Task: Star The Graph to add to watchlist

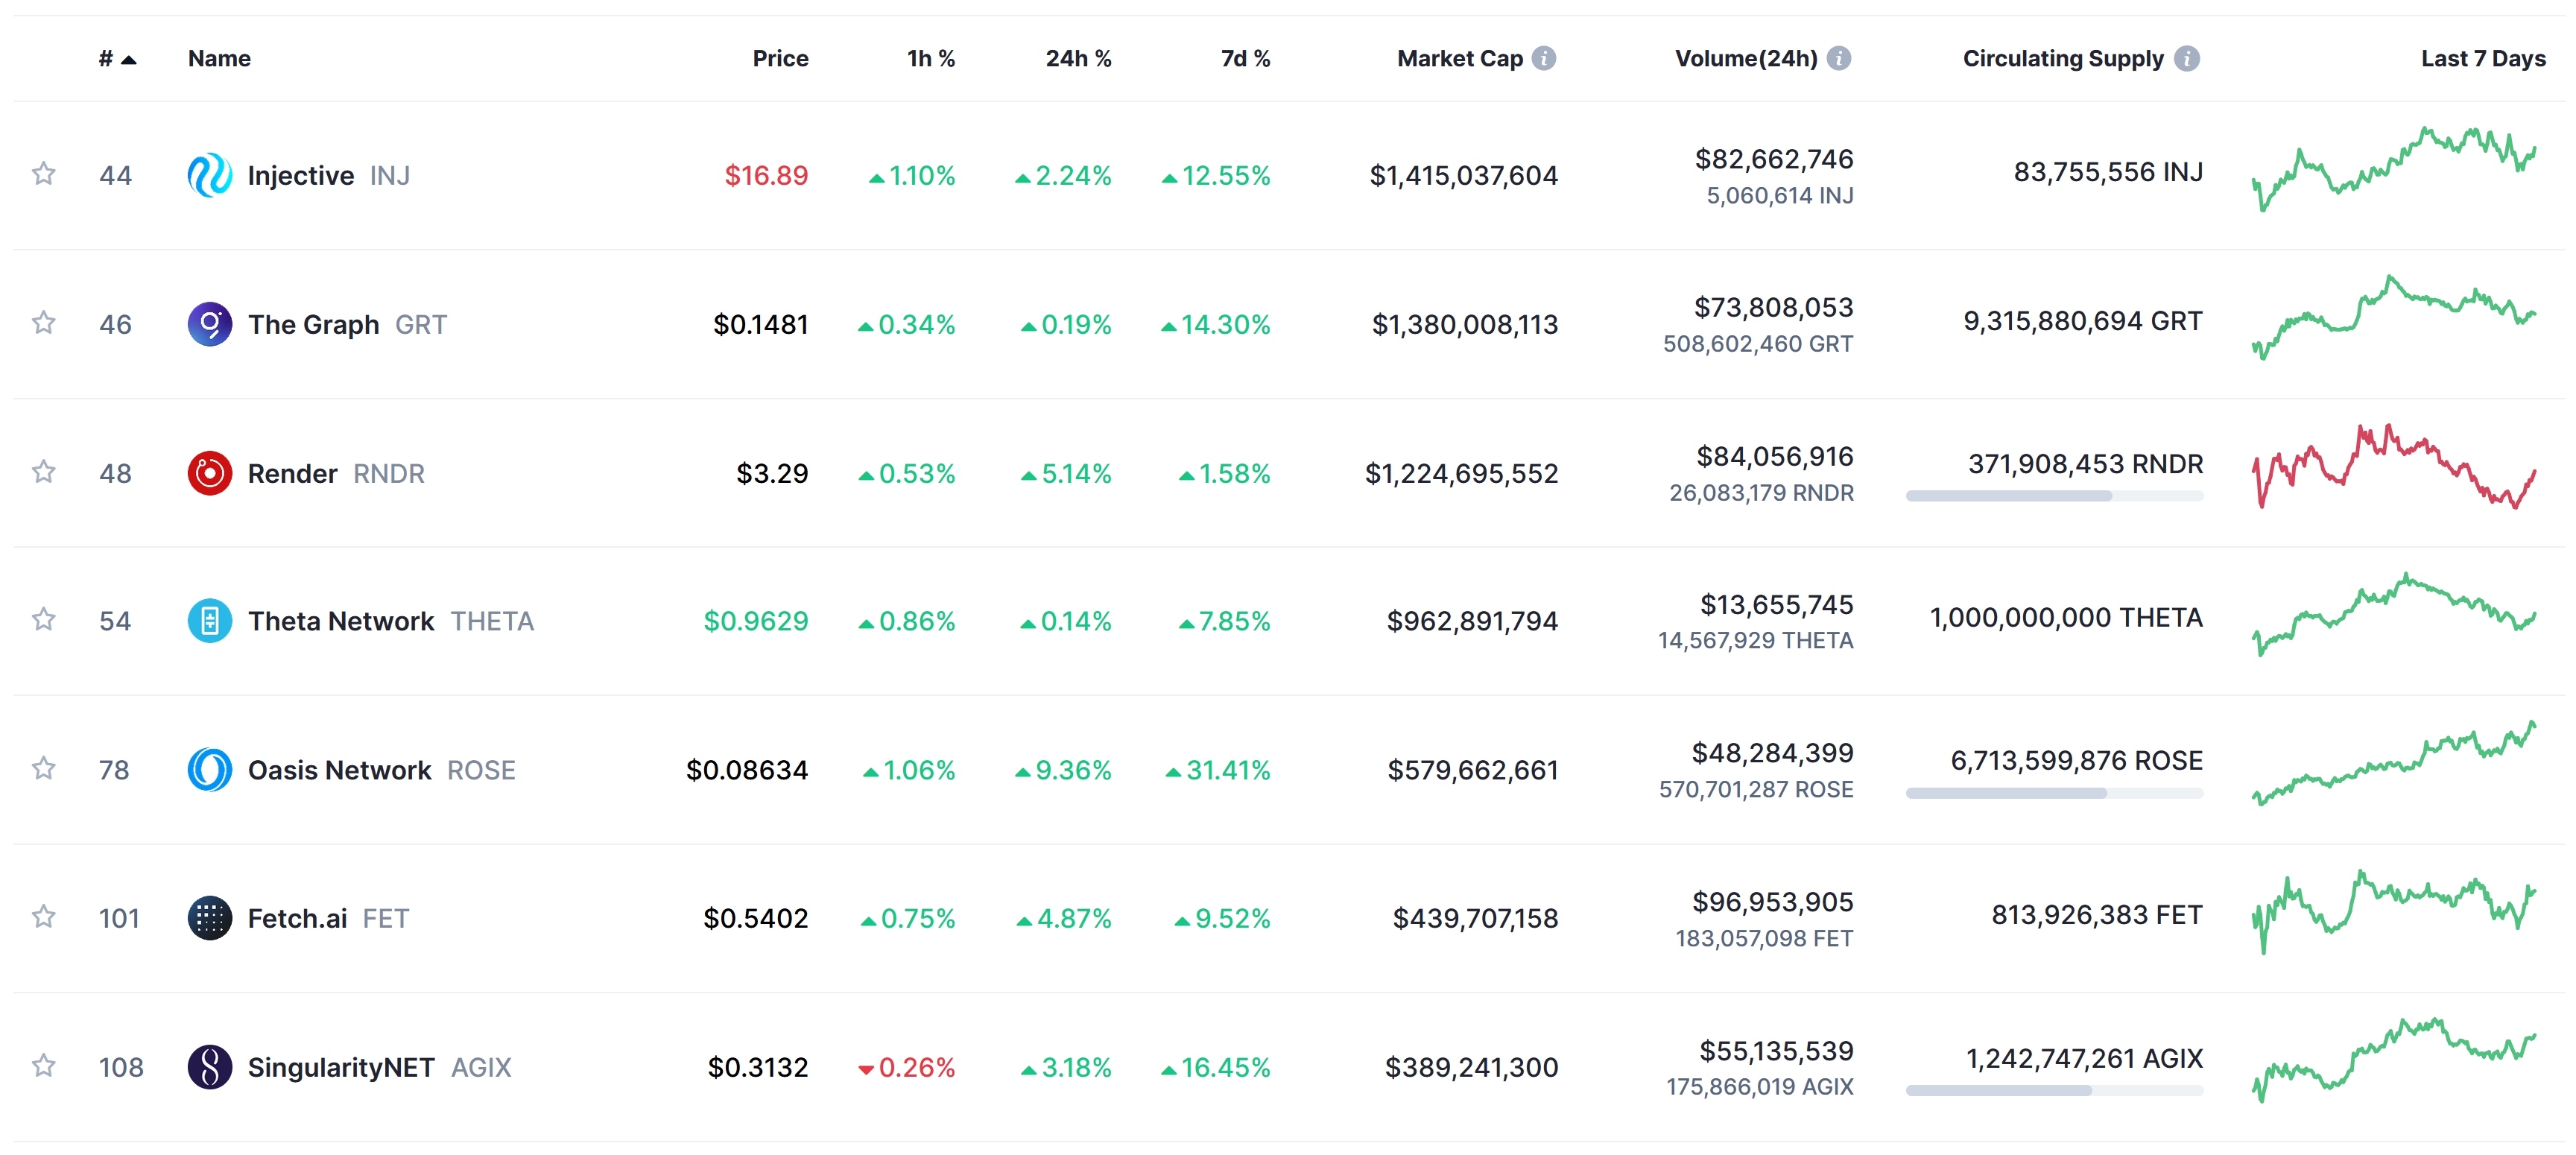Action: [43, 323]
